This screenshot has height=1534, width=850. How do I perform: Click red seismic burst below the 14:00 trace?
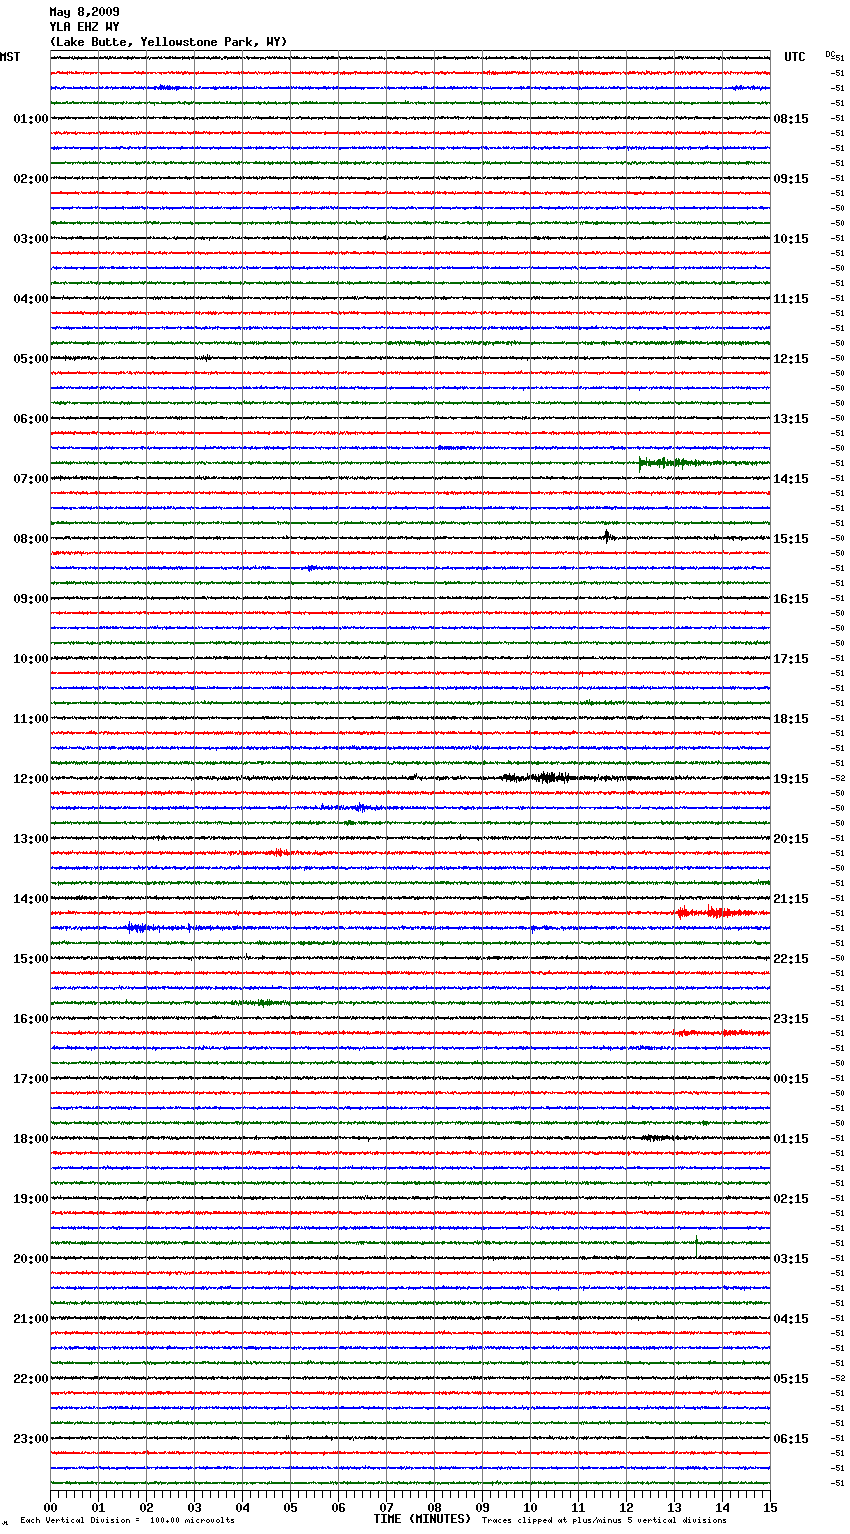(715, 912)
